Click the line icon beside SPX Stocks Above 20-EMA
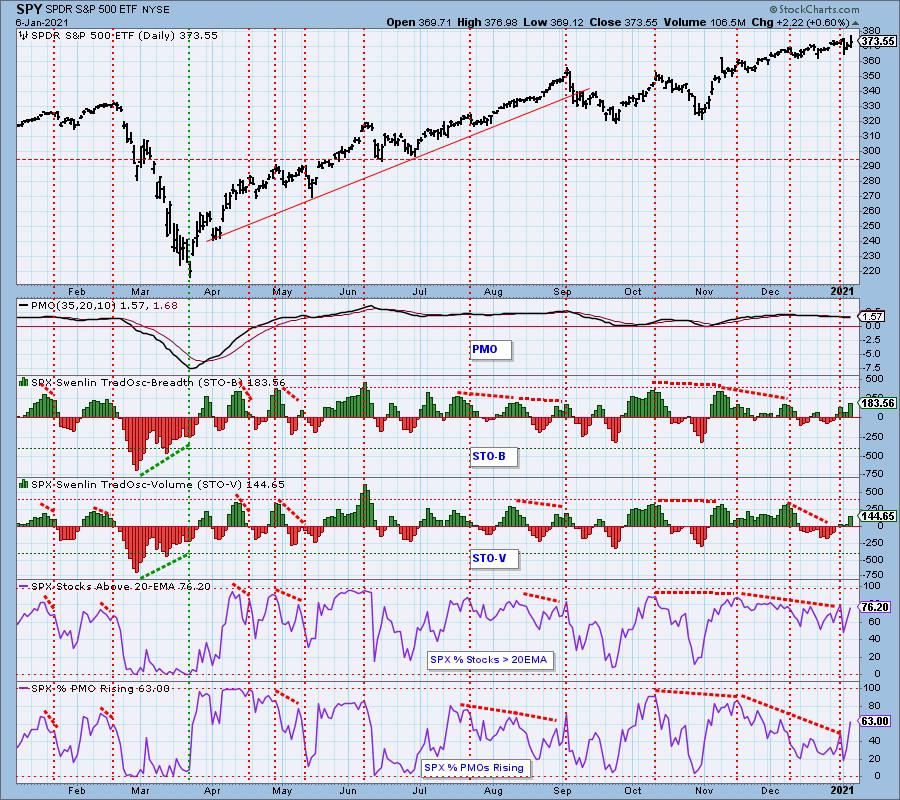Image resolution: width=900 pixels, height=800 pixels. pyautogui.click(x=24, y=587)
